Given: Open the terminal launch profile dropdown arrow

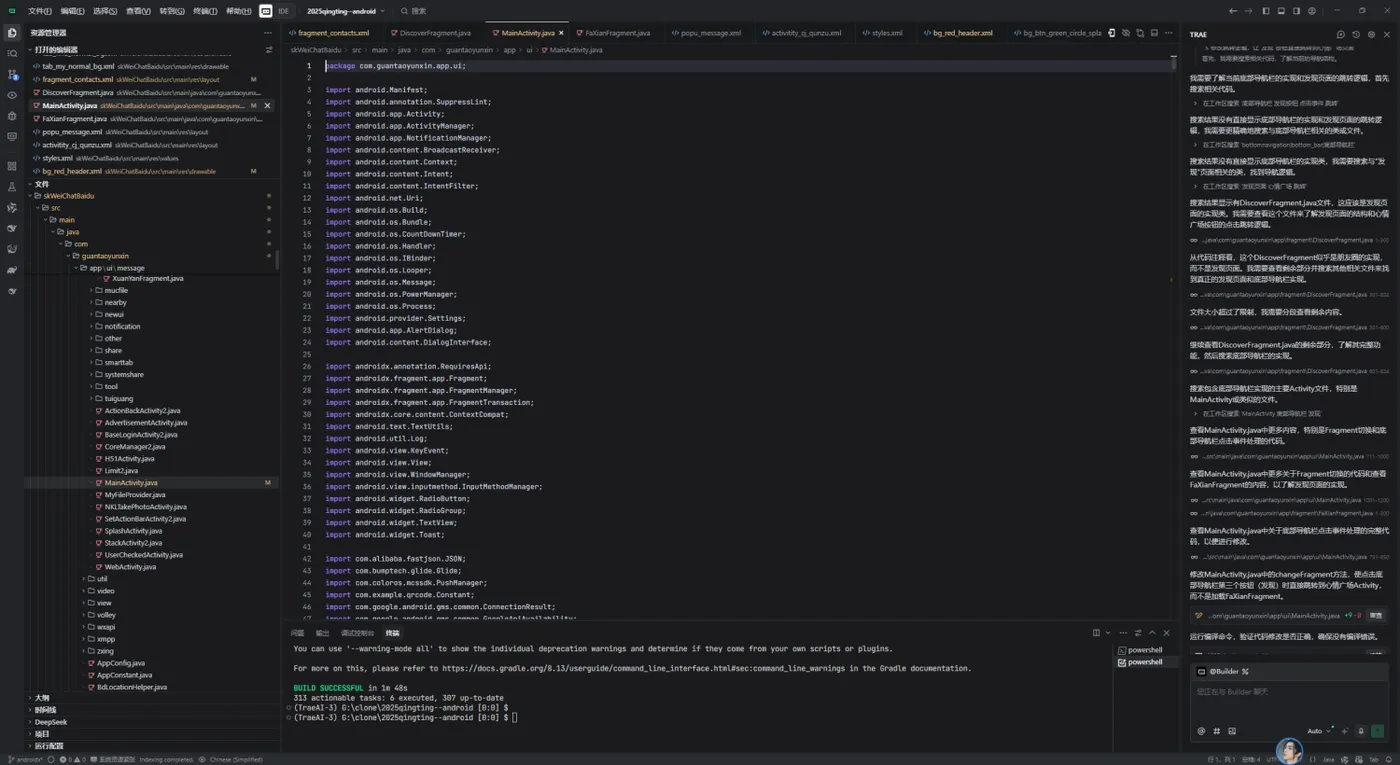Looking at the screenshot, I should click(1108, 633).
